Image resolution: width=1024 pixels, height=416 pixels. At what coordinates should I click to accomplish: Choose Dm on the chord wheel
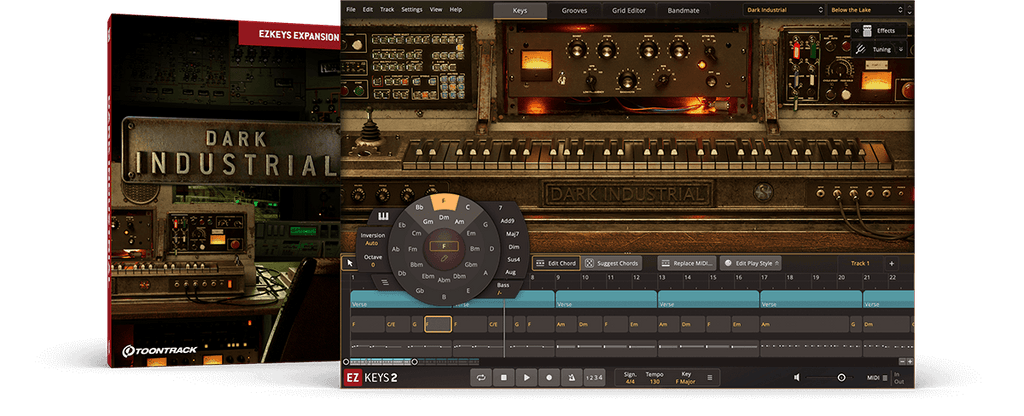[443, 217]
